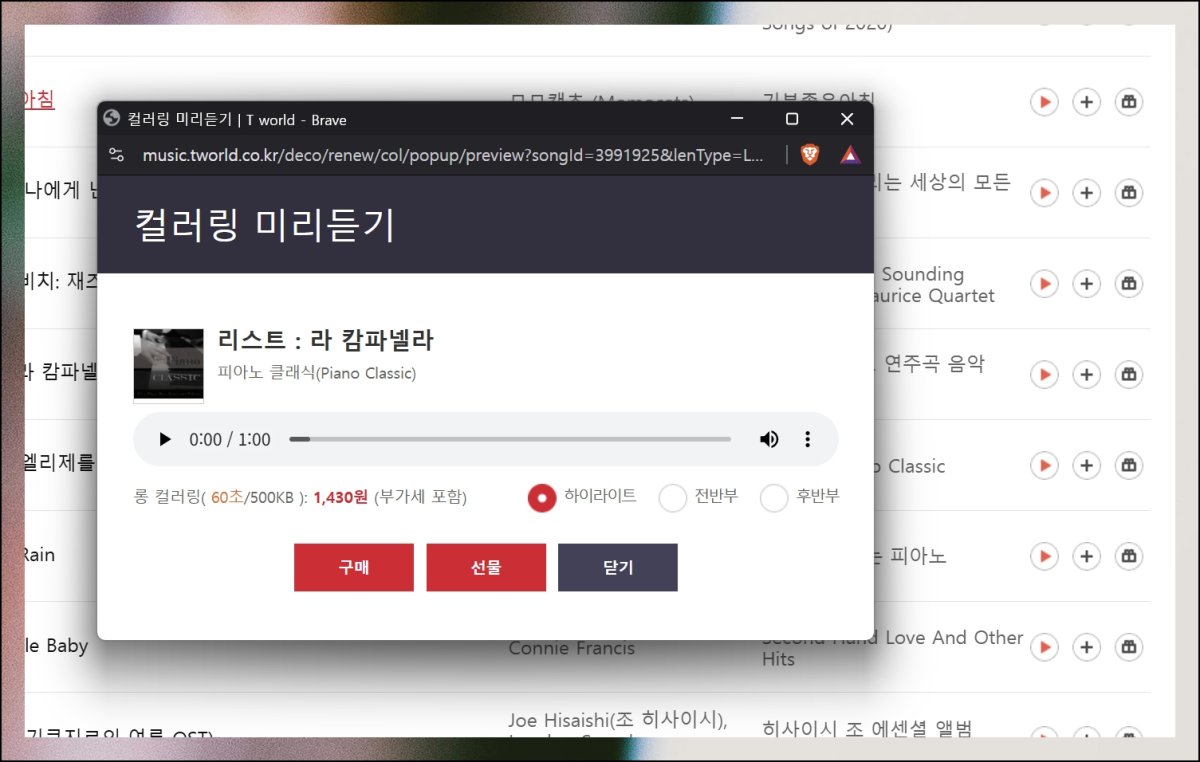Click the 'le Baby' song title in background
Image resolution: width=1200 pixels, height=762 pixels.
(x=56, y=646)
